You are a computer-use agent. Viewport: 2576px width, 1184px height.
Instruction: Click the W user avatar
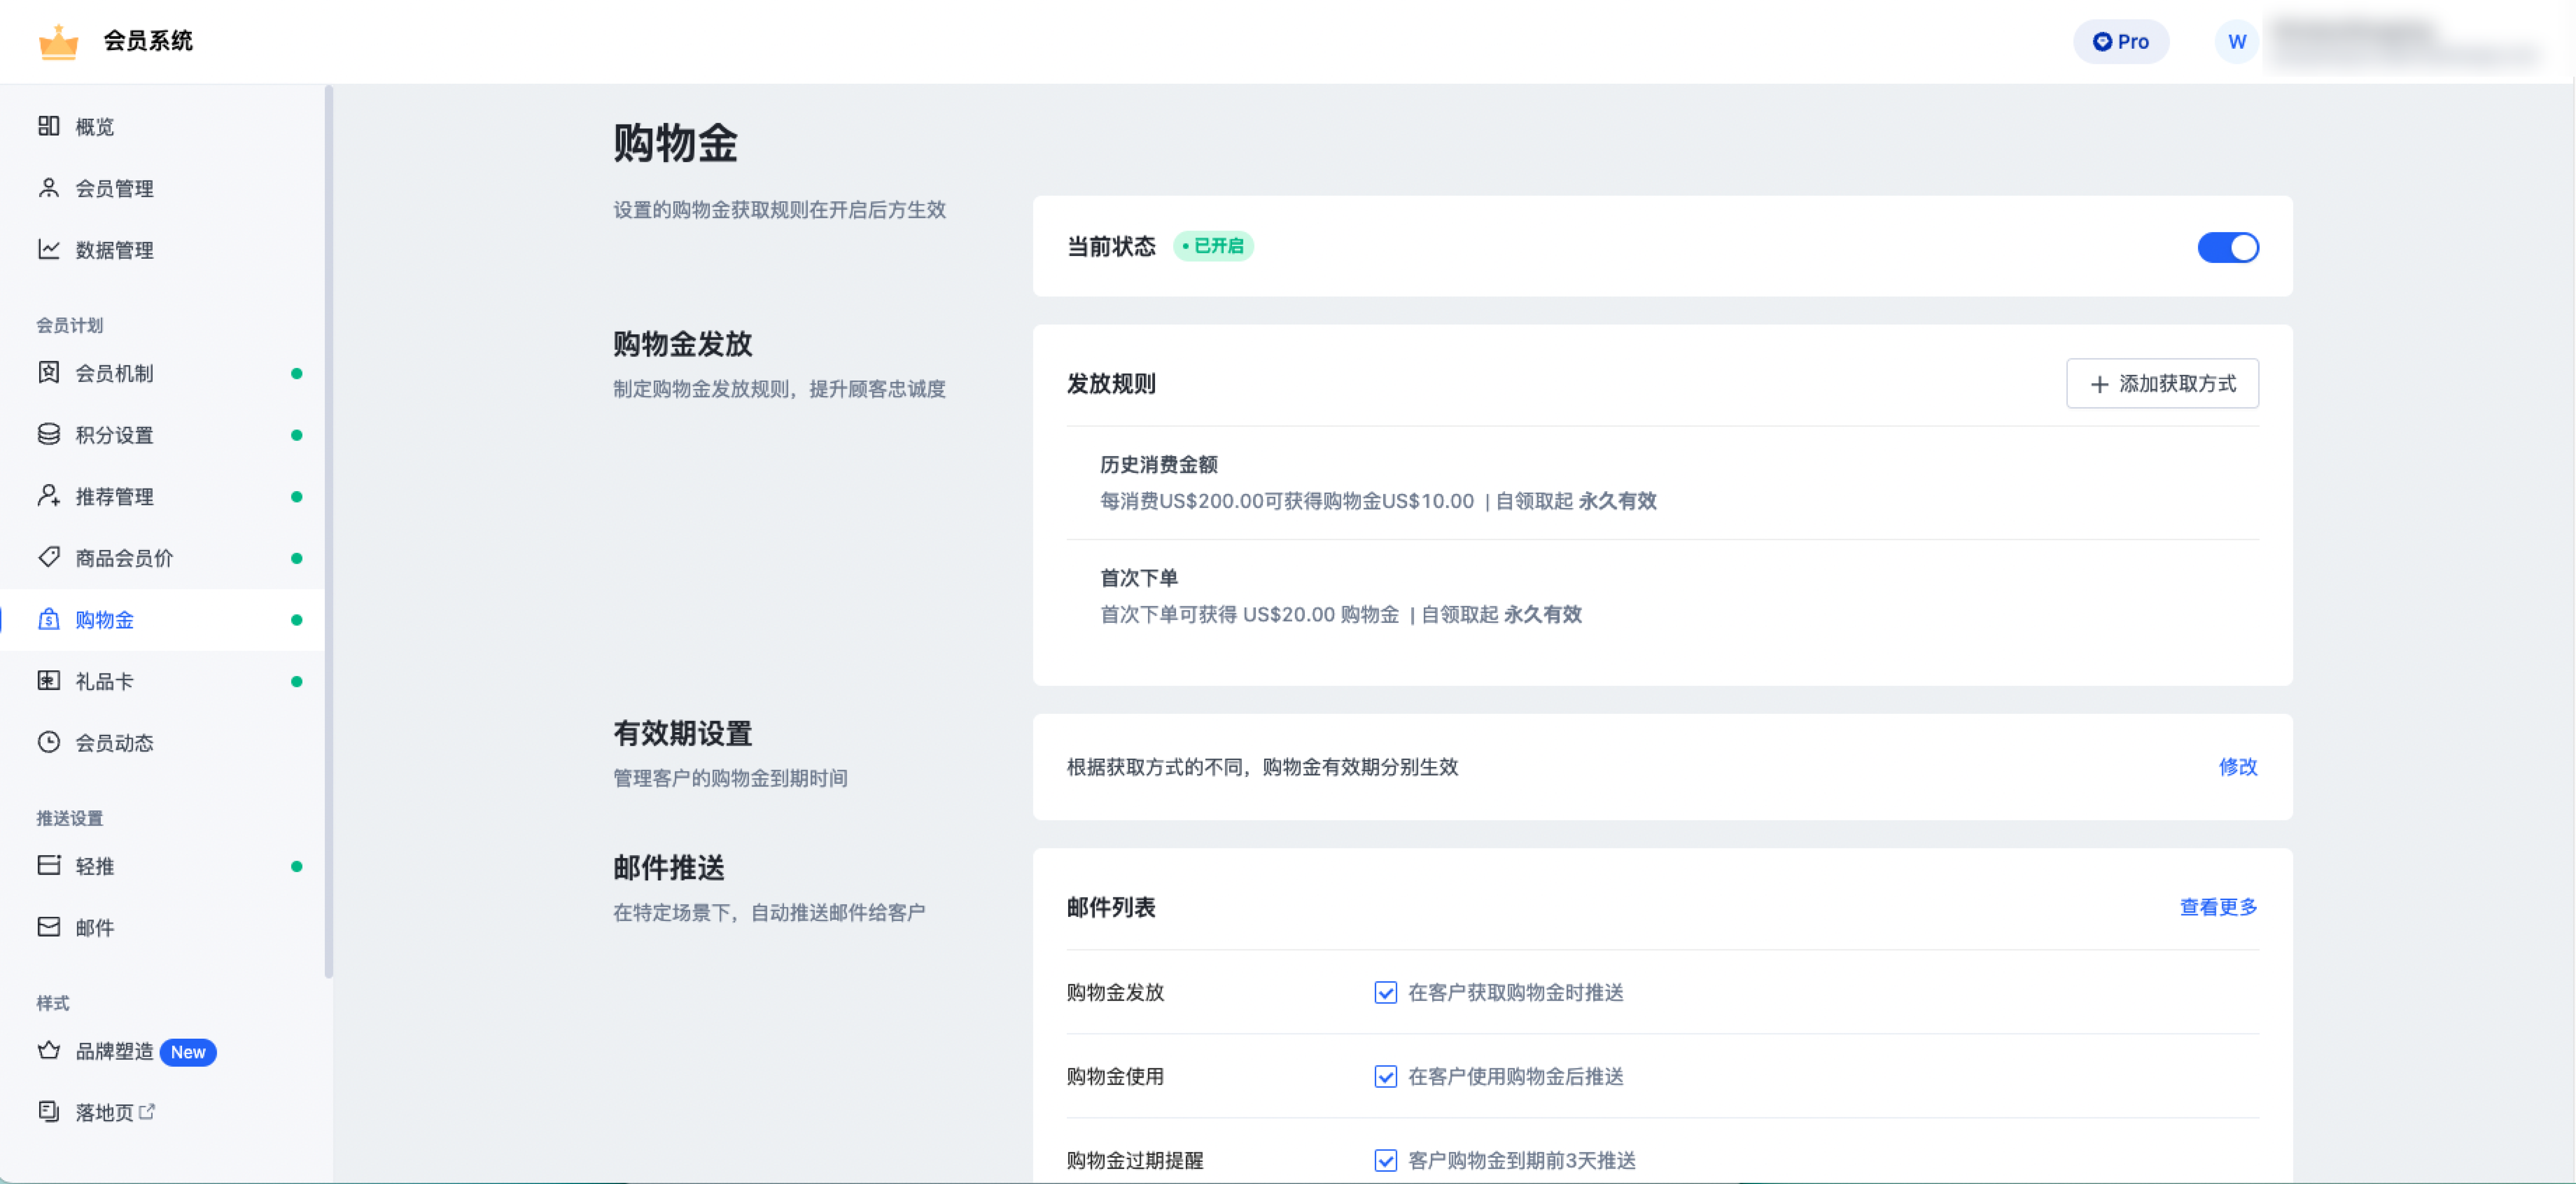click(x=2237, y=42)
